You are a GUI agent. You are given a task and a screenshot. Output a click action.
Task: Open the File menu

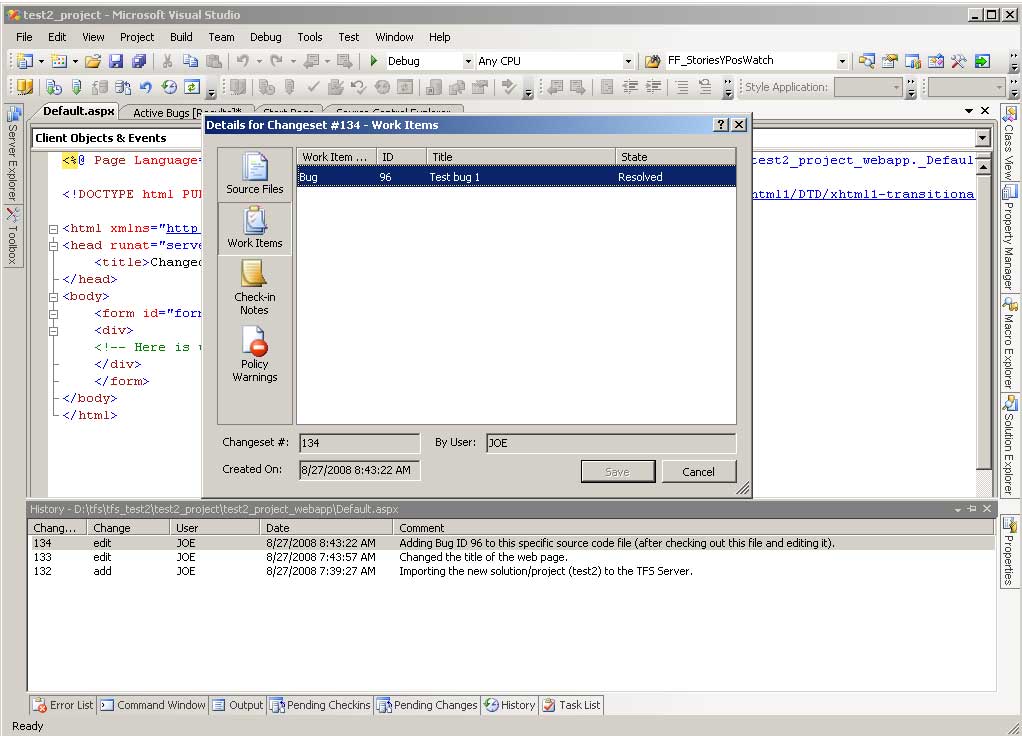pyautogui.click(x=24, y=37)
